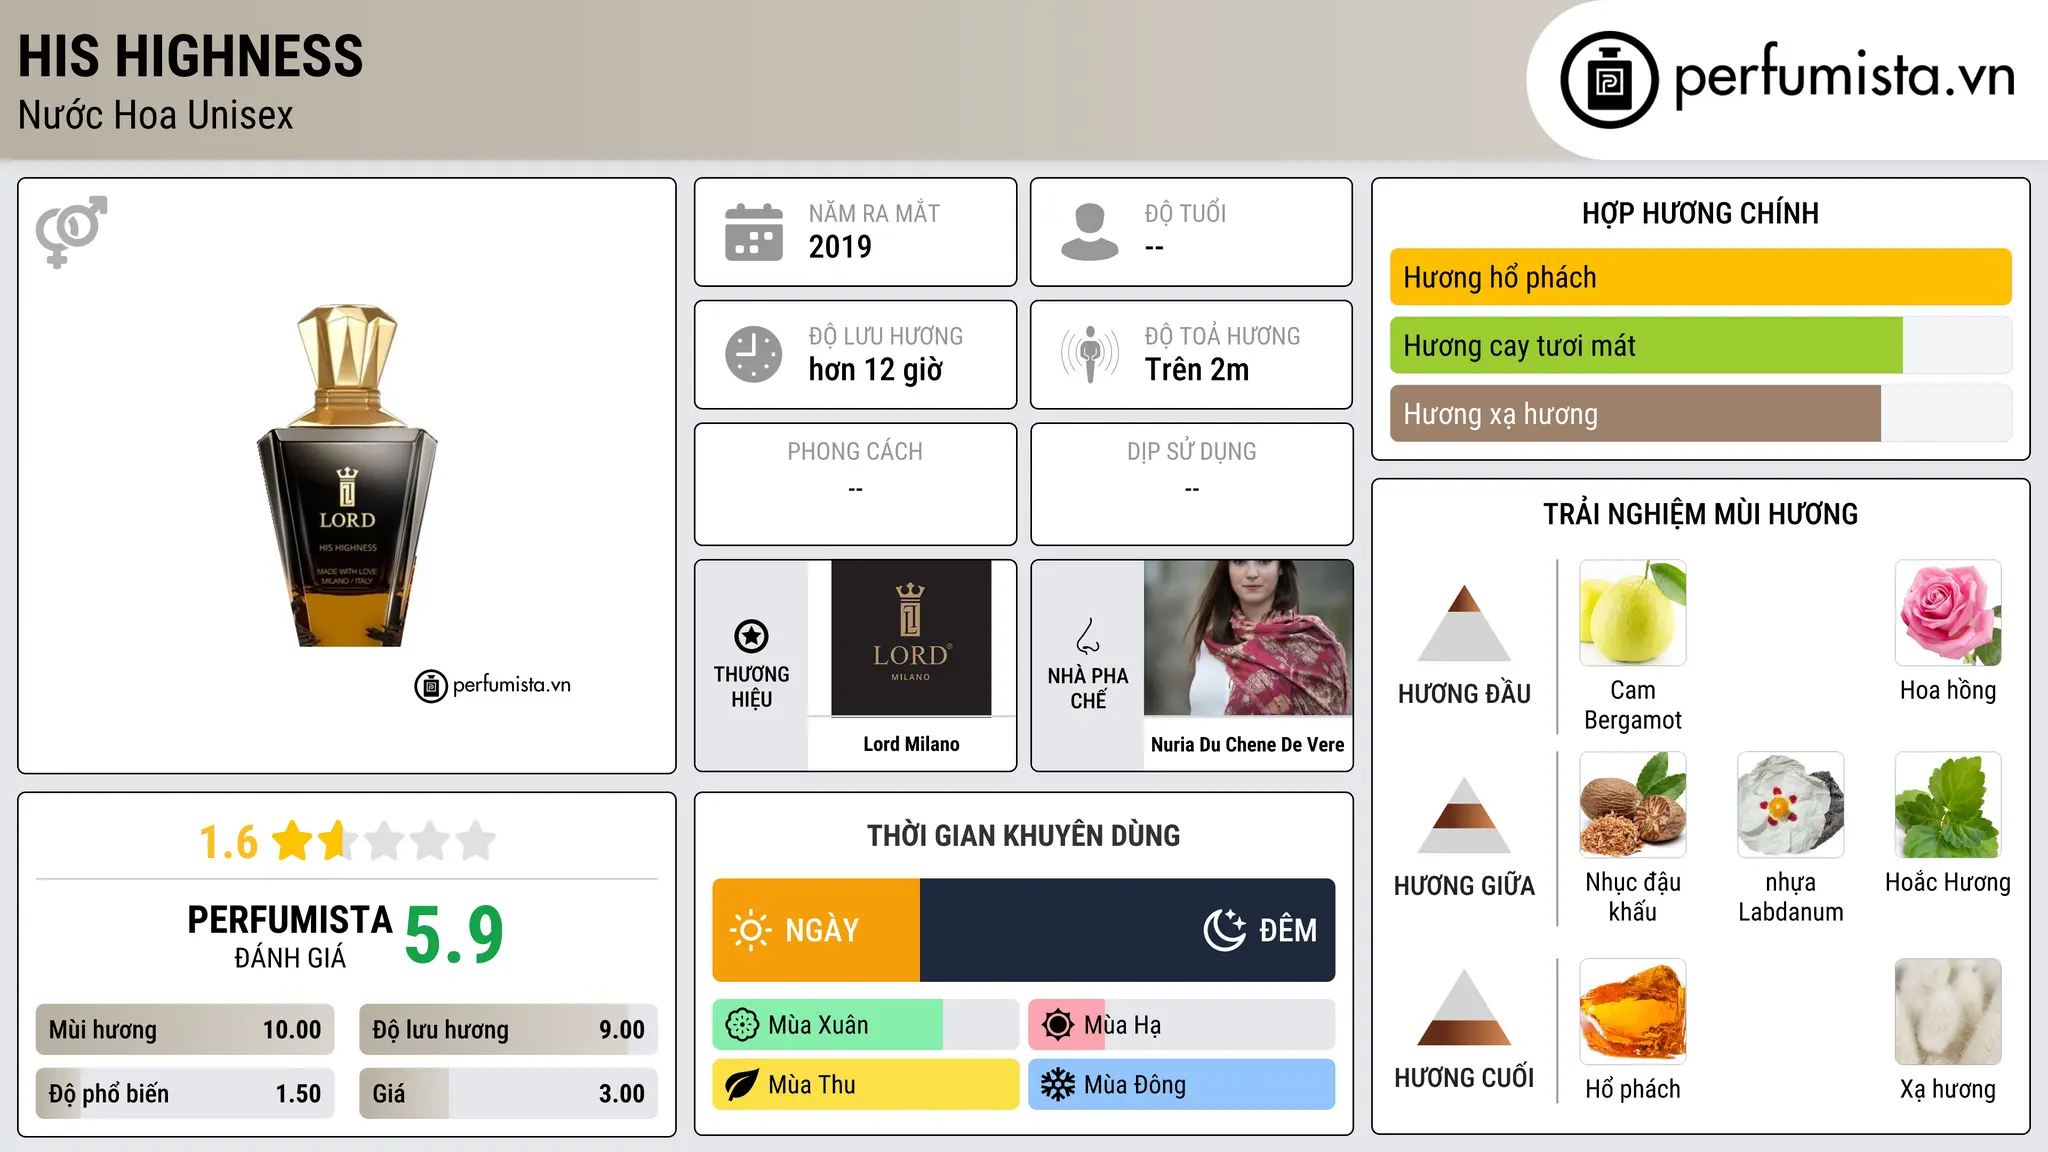The width and height of the screenshot is (2048, 1152).
Task: Open the Nuria Du Chene De Vere photo
Action: (x=1248, y=638)
